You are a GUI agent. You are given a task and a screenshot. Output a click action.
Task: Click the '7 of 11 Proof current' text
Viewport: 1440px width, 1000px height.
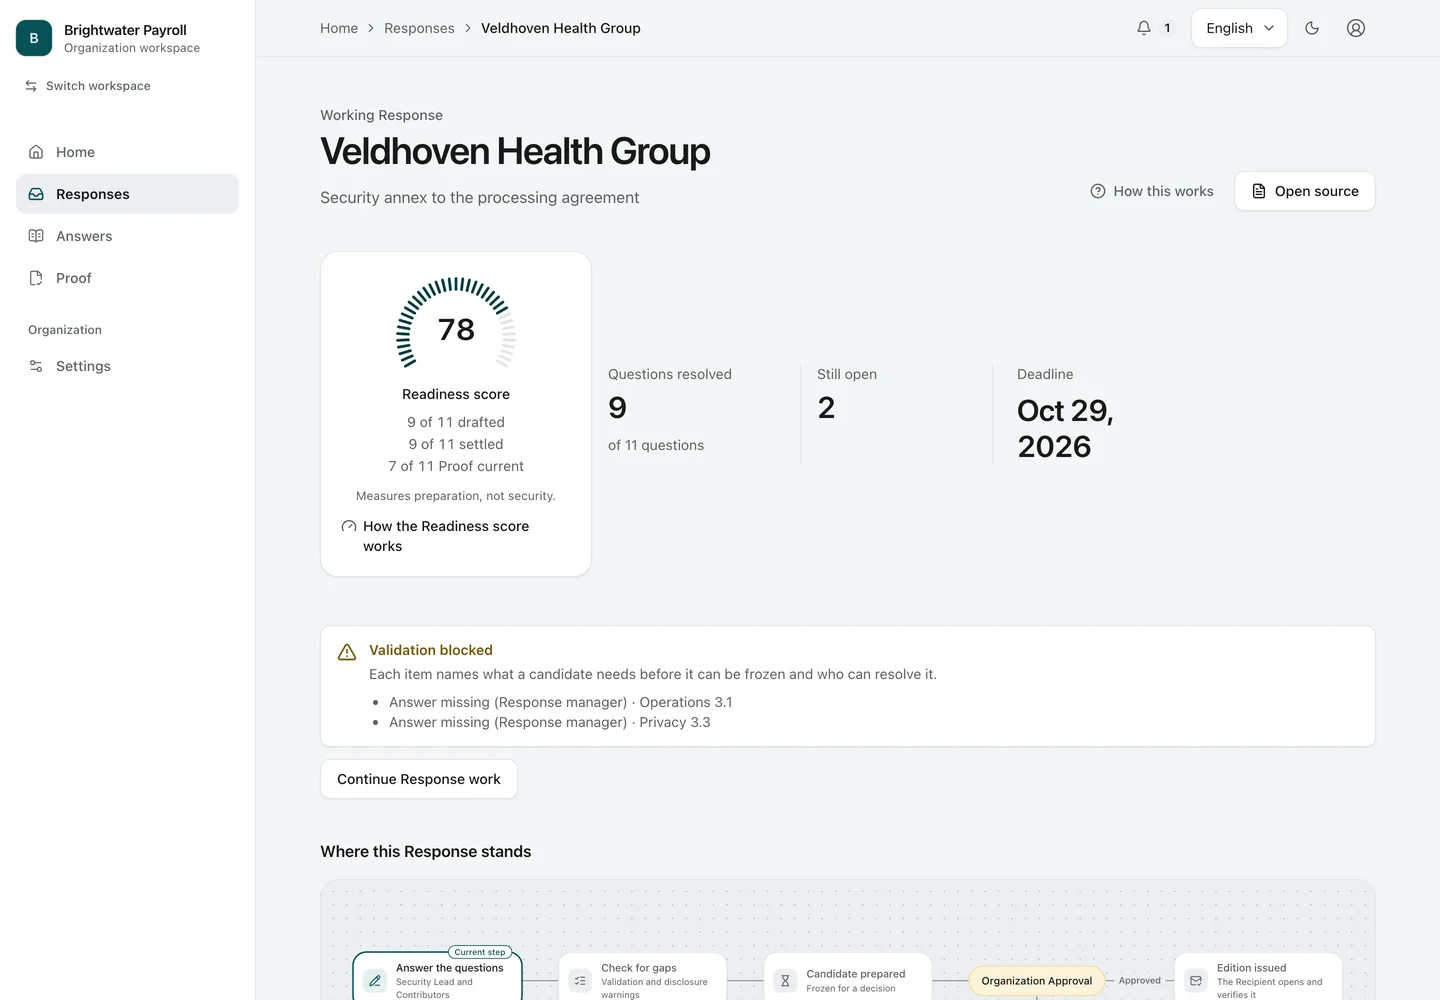(x=456, y=466)
